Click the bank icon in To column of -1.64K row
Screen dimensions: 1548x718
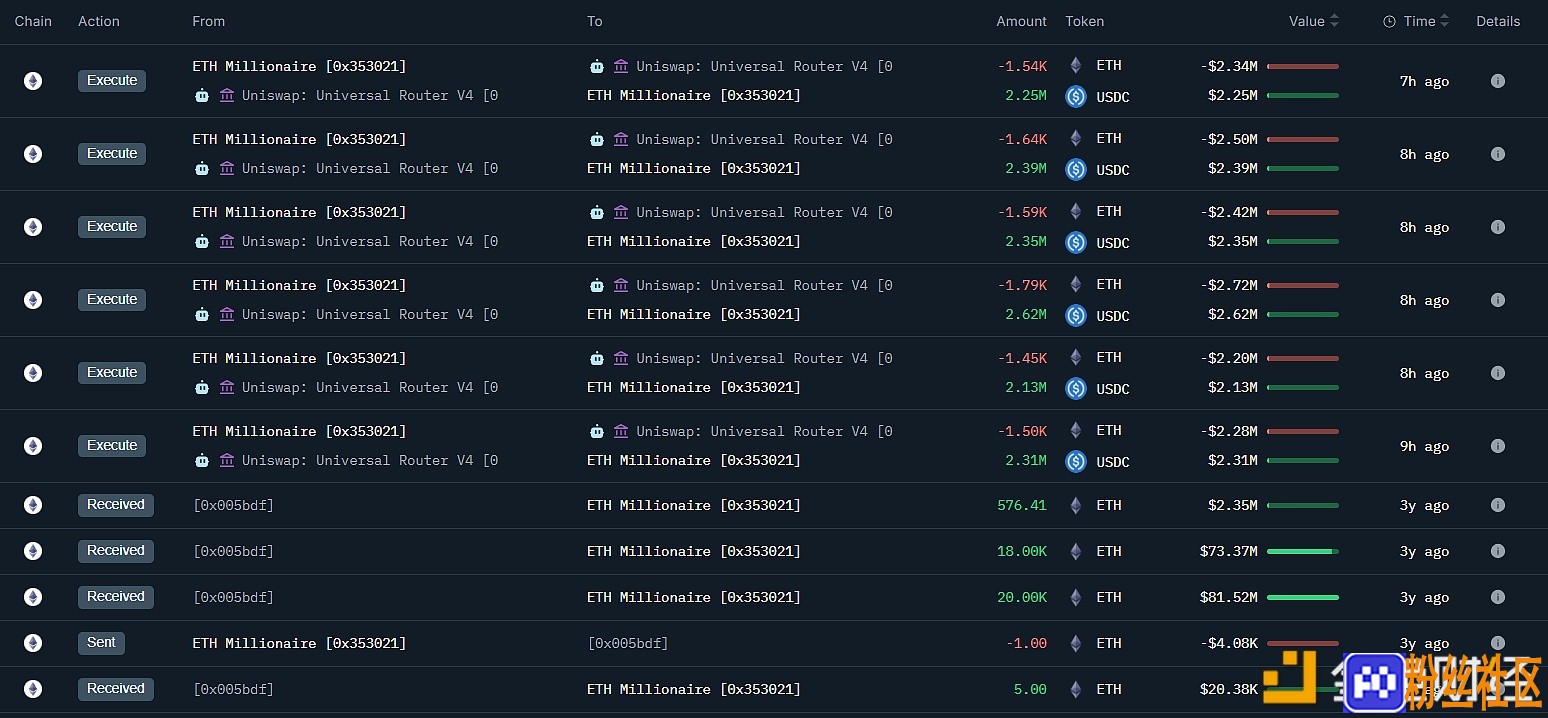(621, 139)
